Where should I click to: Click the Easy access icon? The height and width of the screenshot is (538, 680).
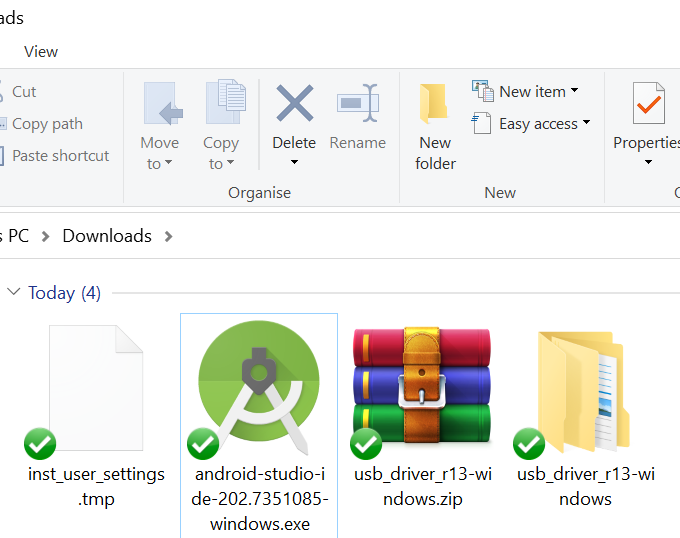click(x=481, y=123)
